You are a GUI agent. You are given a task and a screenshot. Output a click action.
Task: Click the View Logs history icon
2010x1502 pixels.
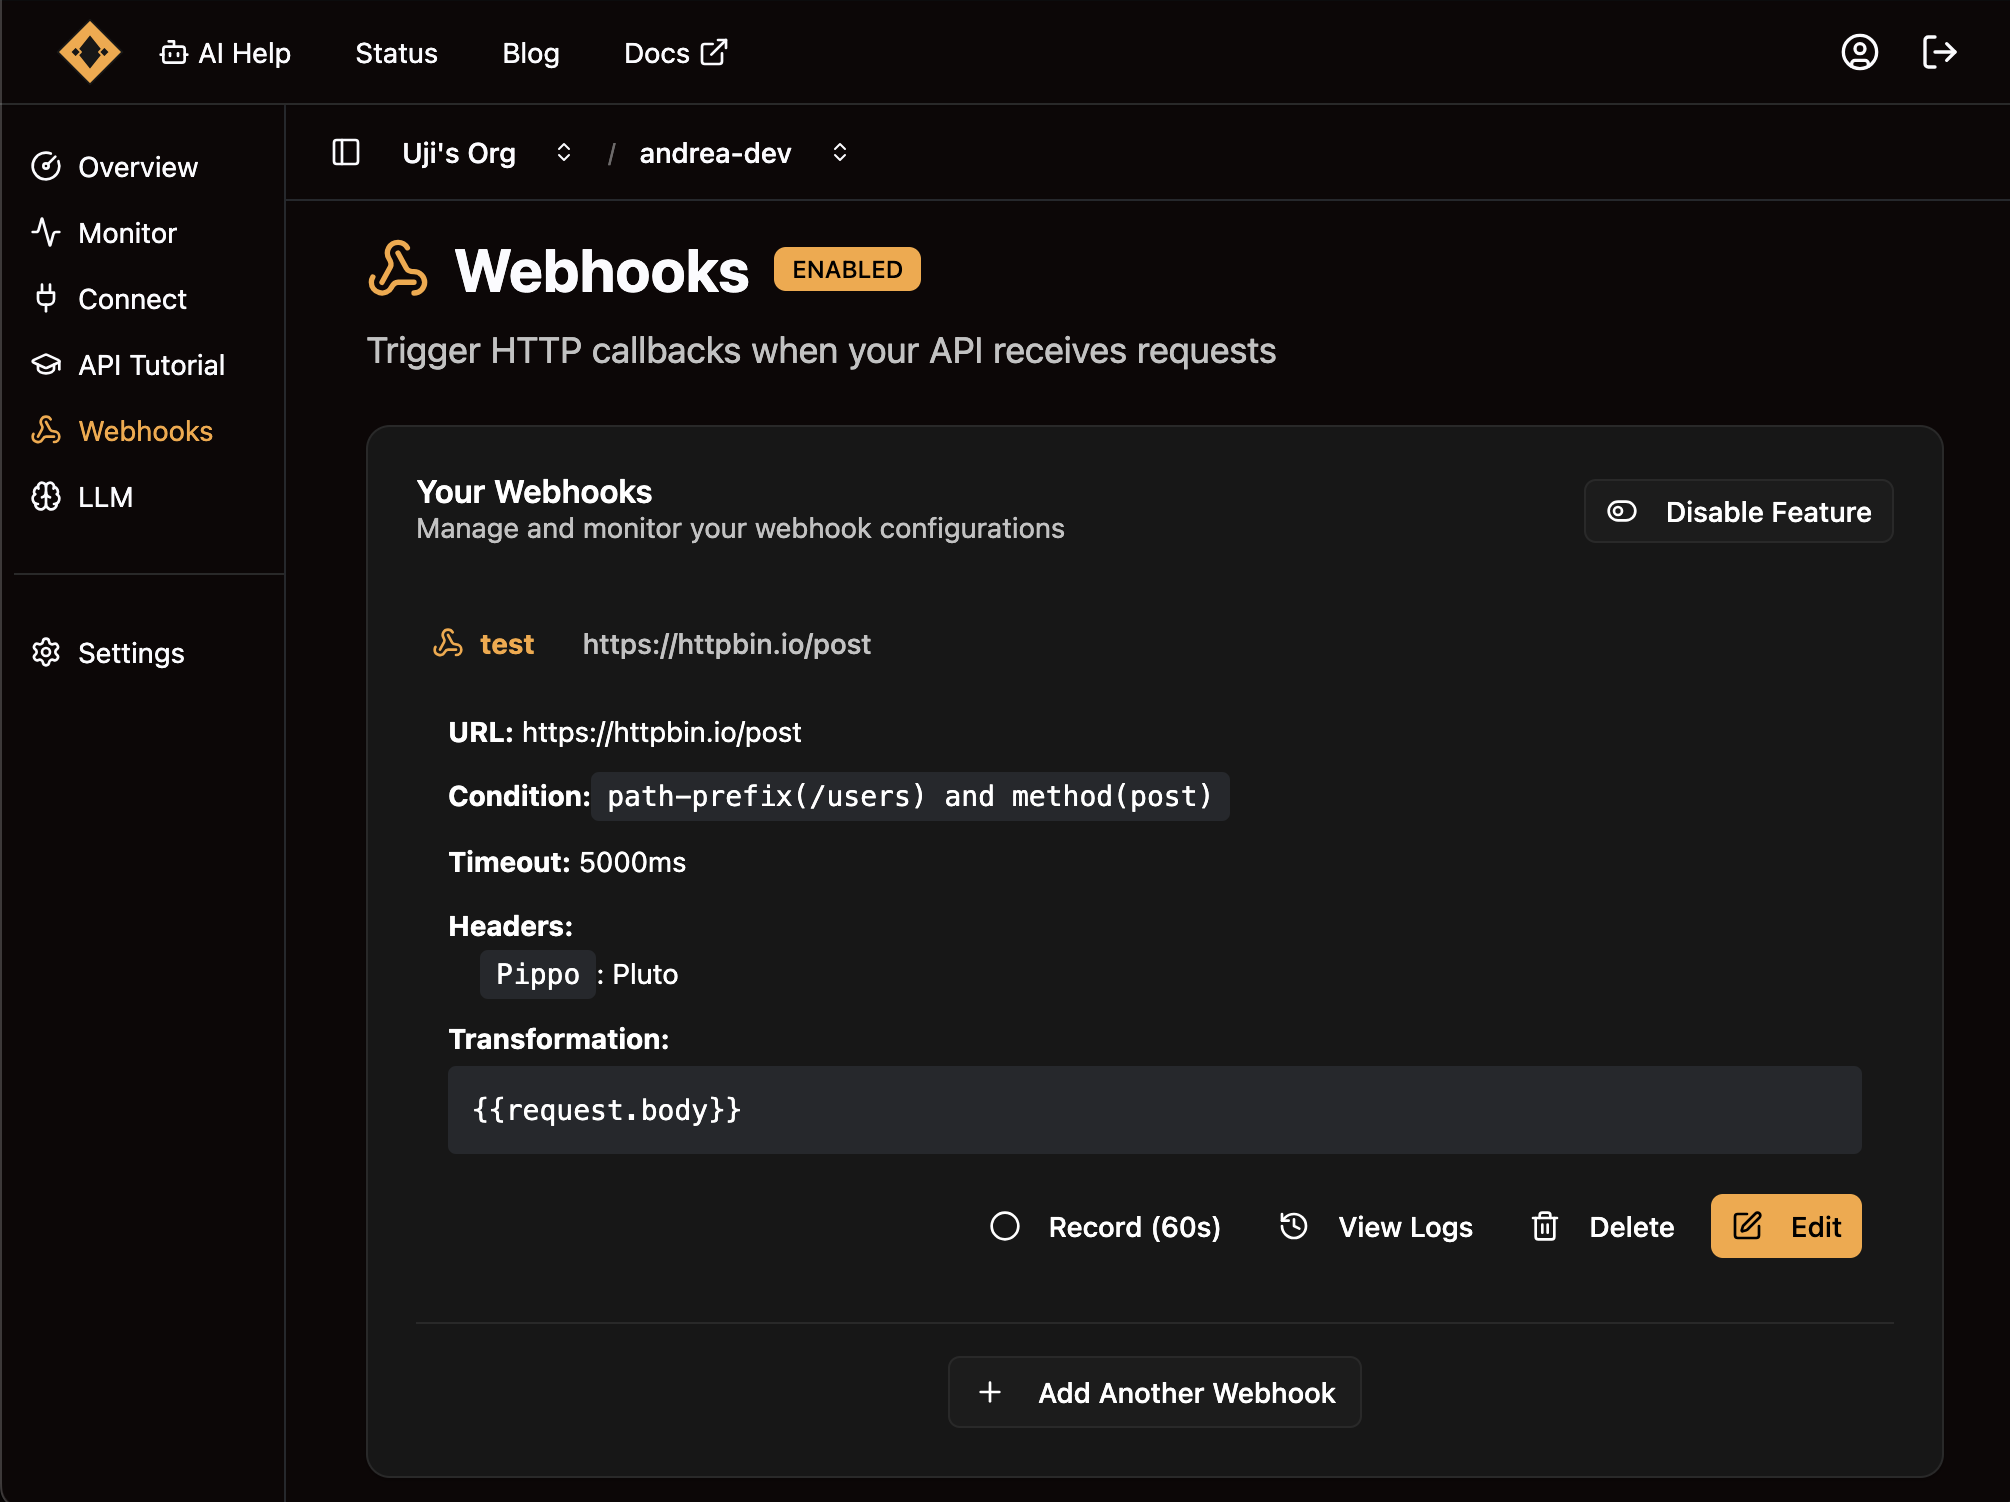pyautogui.click(x=1294, y=1226)
